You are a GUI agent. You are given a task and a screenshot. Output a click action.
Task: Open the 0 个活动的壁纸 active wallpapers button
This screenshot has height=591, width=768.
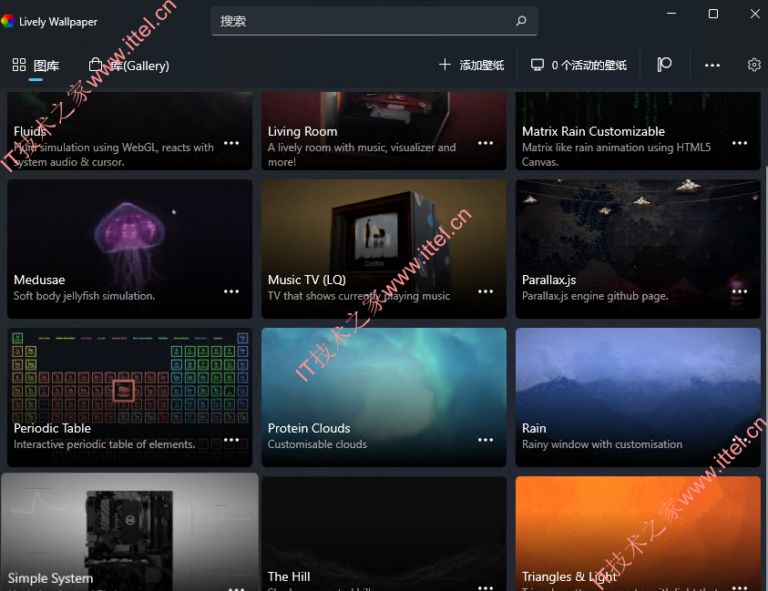click(x=579, y=65)
